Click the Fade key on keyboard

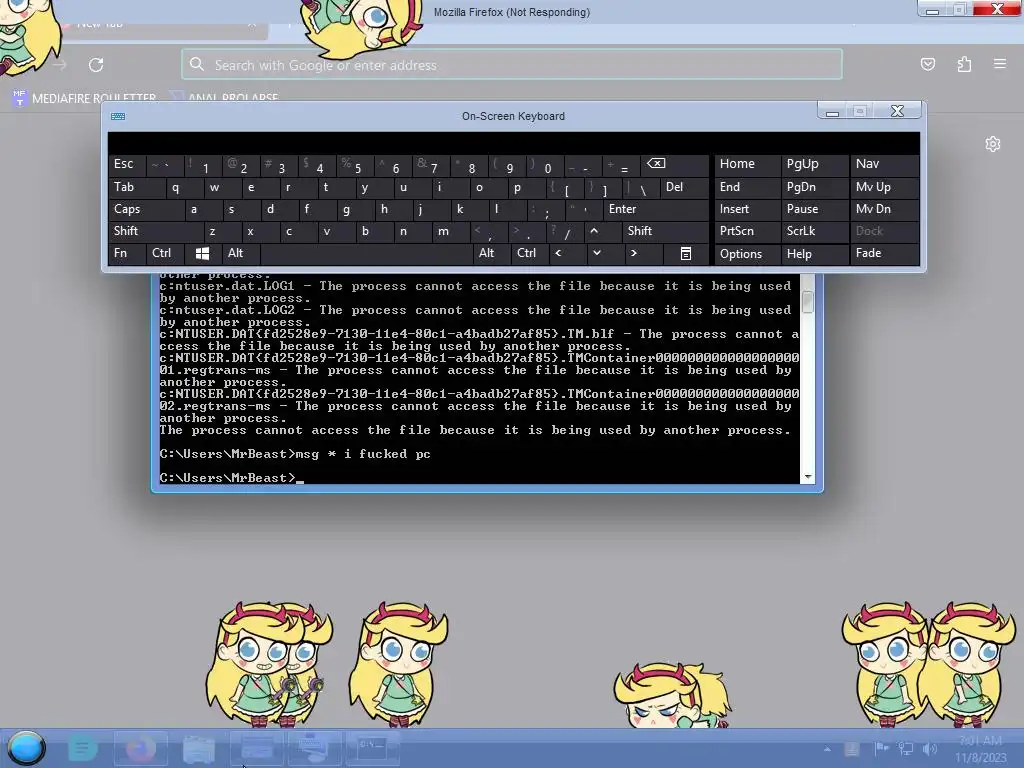pos(884,253)
